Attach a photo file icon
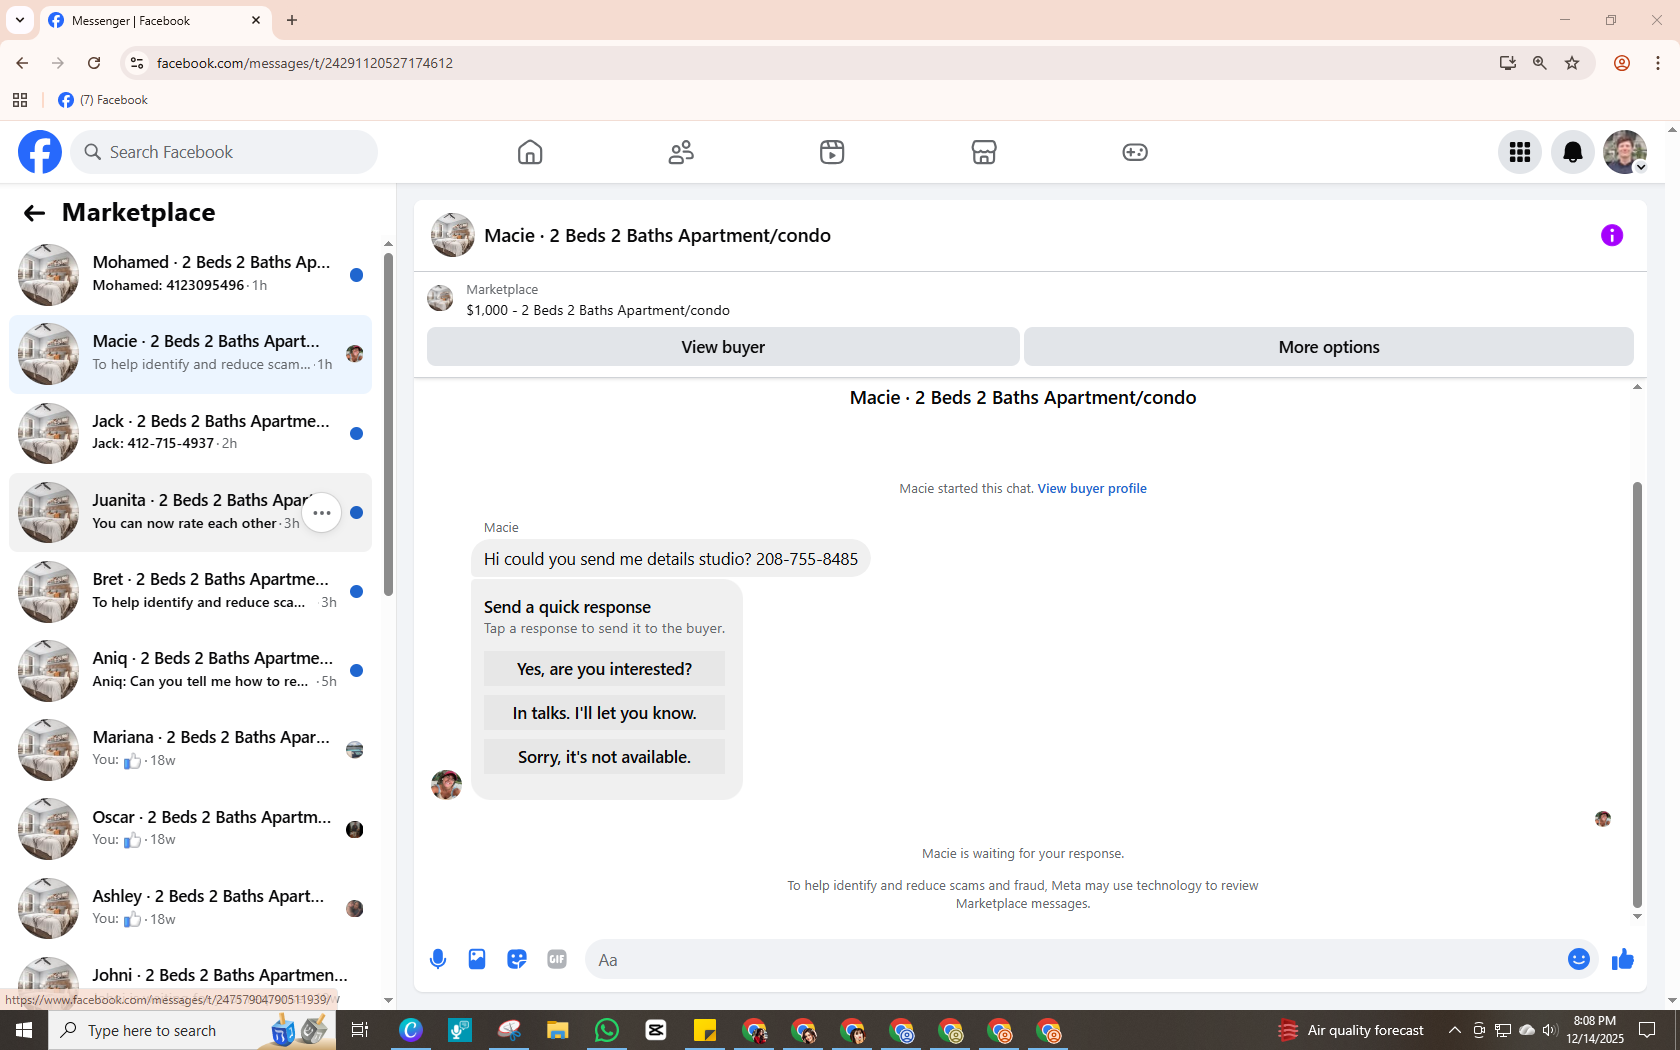Image resolution: width=1680 pixels, height=1050 pixels. coord(477,960)
